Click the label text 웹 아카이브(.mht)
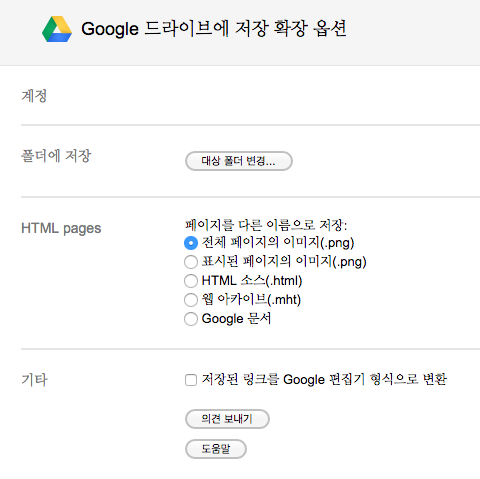Image resolution: width=480 pixels, height=479 pixels. [x=251, y=300]
